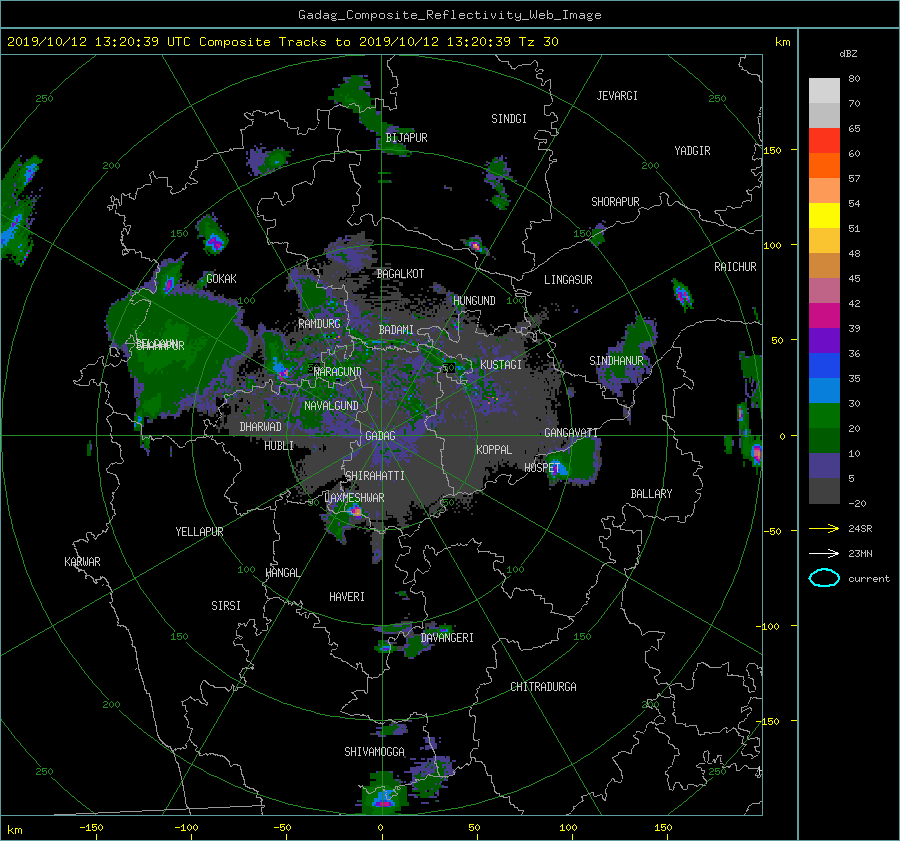Click the yellow 54 dBZ legend swatch
Viewport: 900px width, 841px height.
[824, 215]
